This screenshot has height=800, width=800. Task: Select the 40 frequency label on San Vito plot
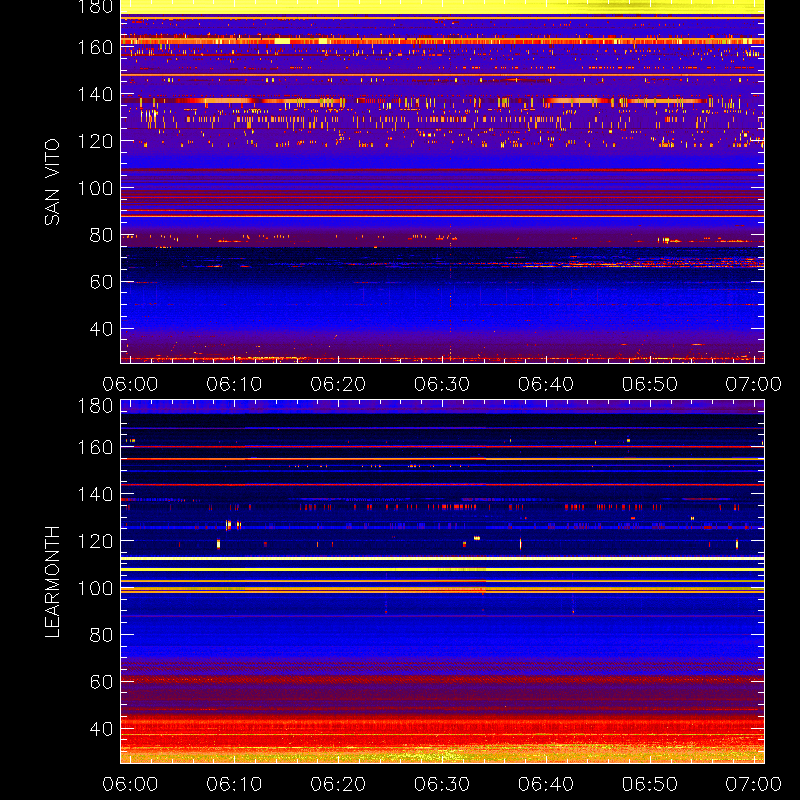point(101,329)
